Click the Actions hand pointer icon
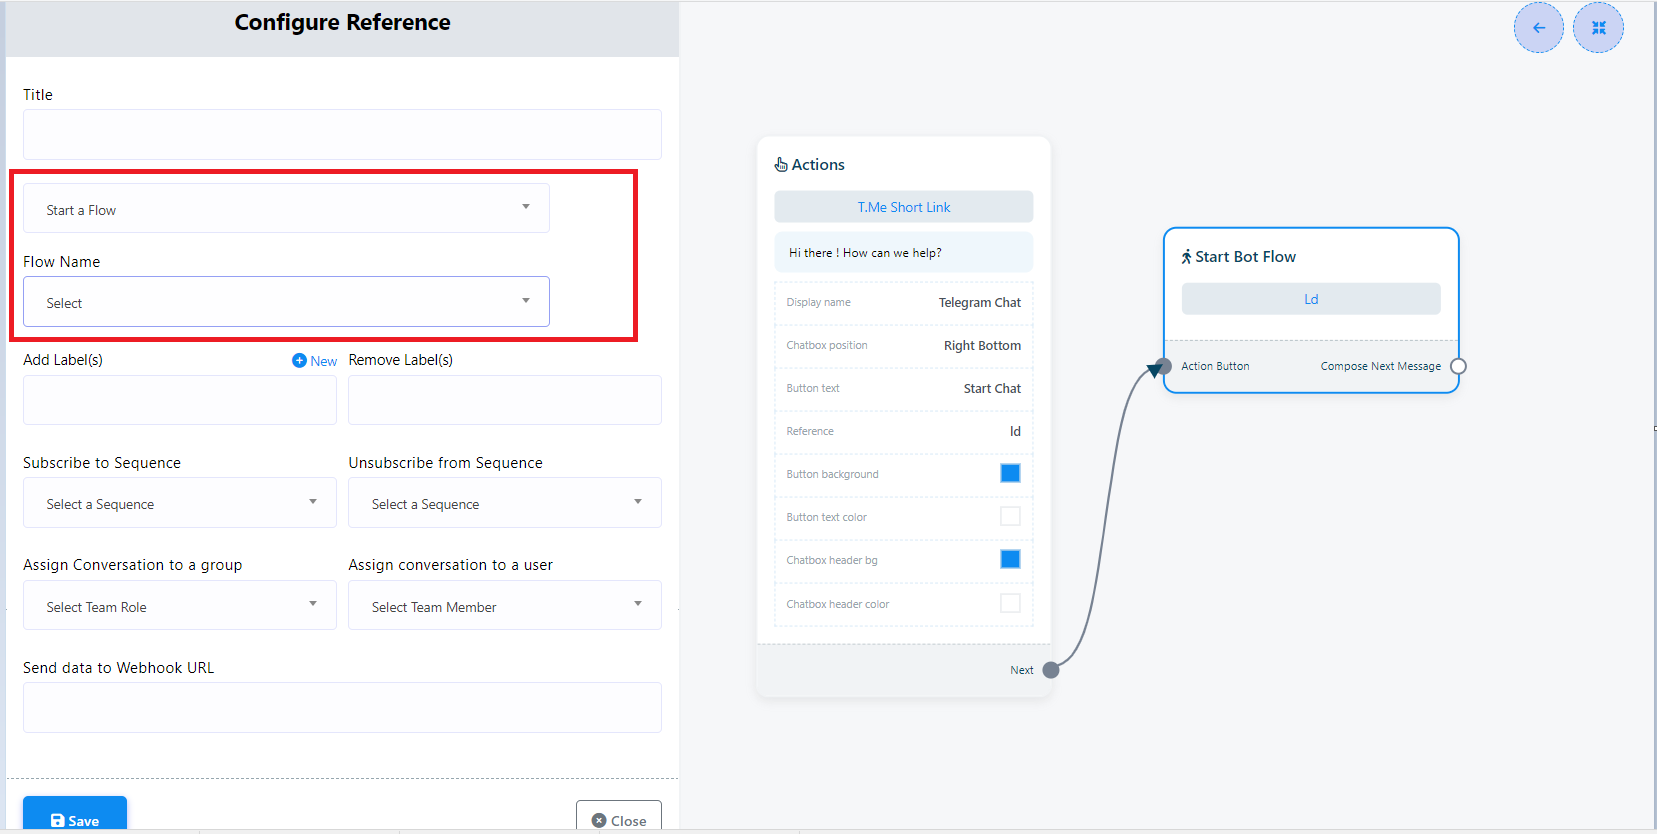 click(x=781, y=165)
